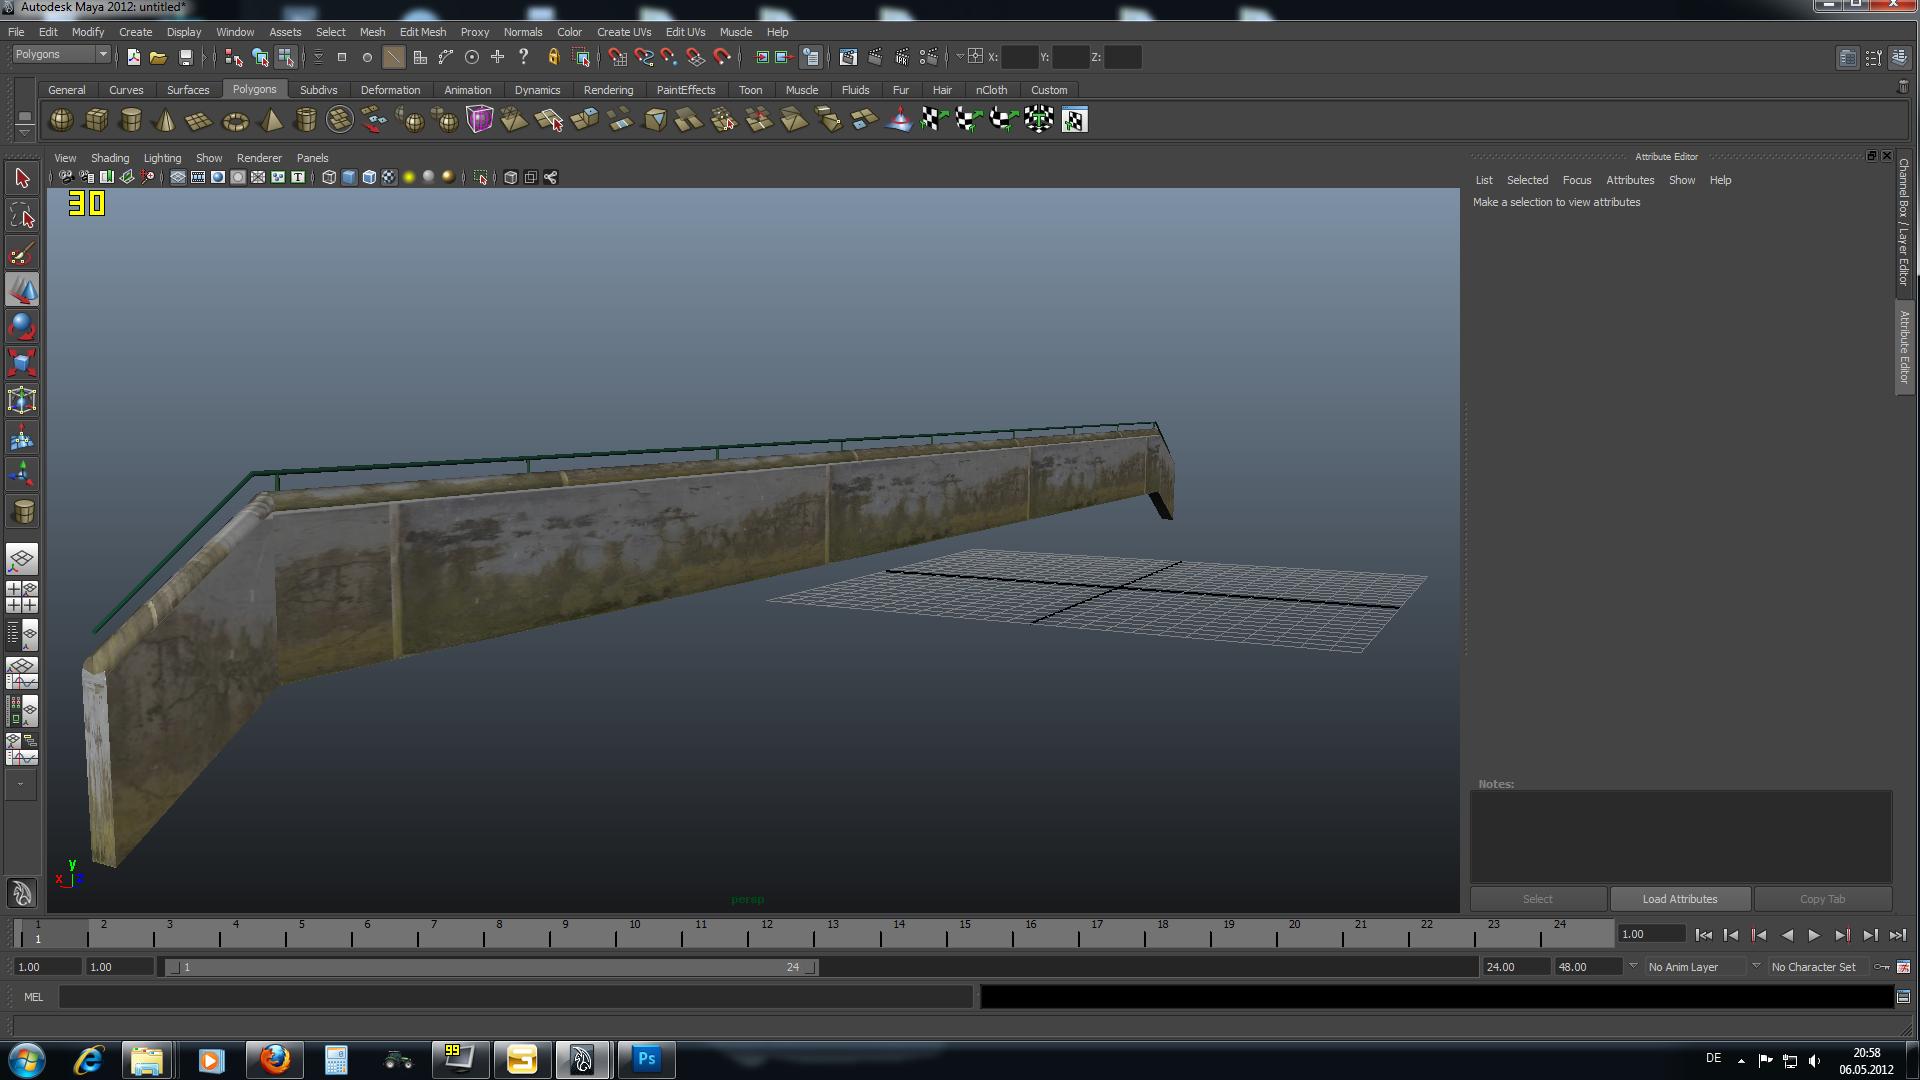Image resolution: width=1920 pixels, height=1080 pixels.
Task: Create a polygon cylinder from shelf
Action: (x=130, y=120)
